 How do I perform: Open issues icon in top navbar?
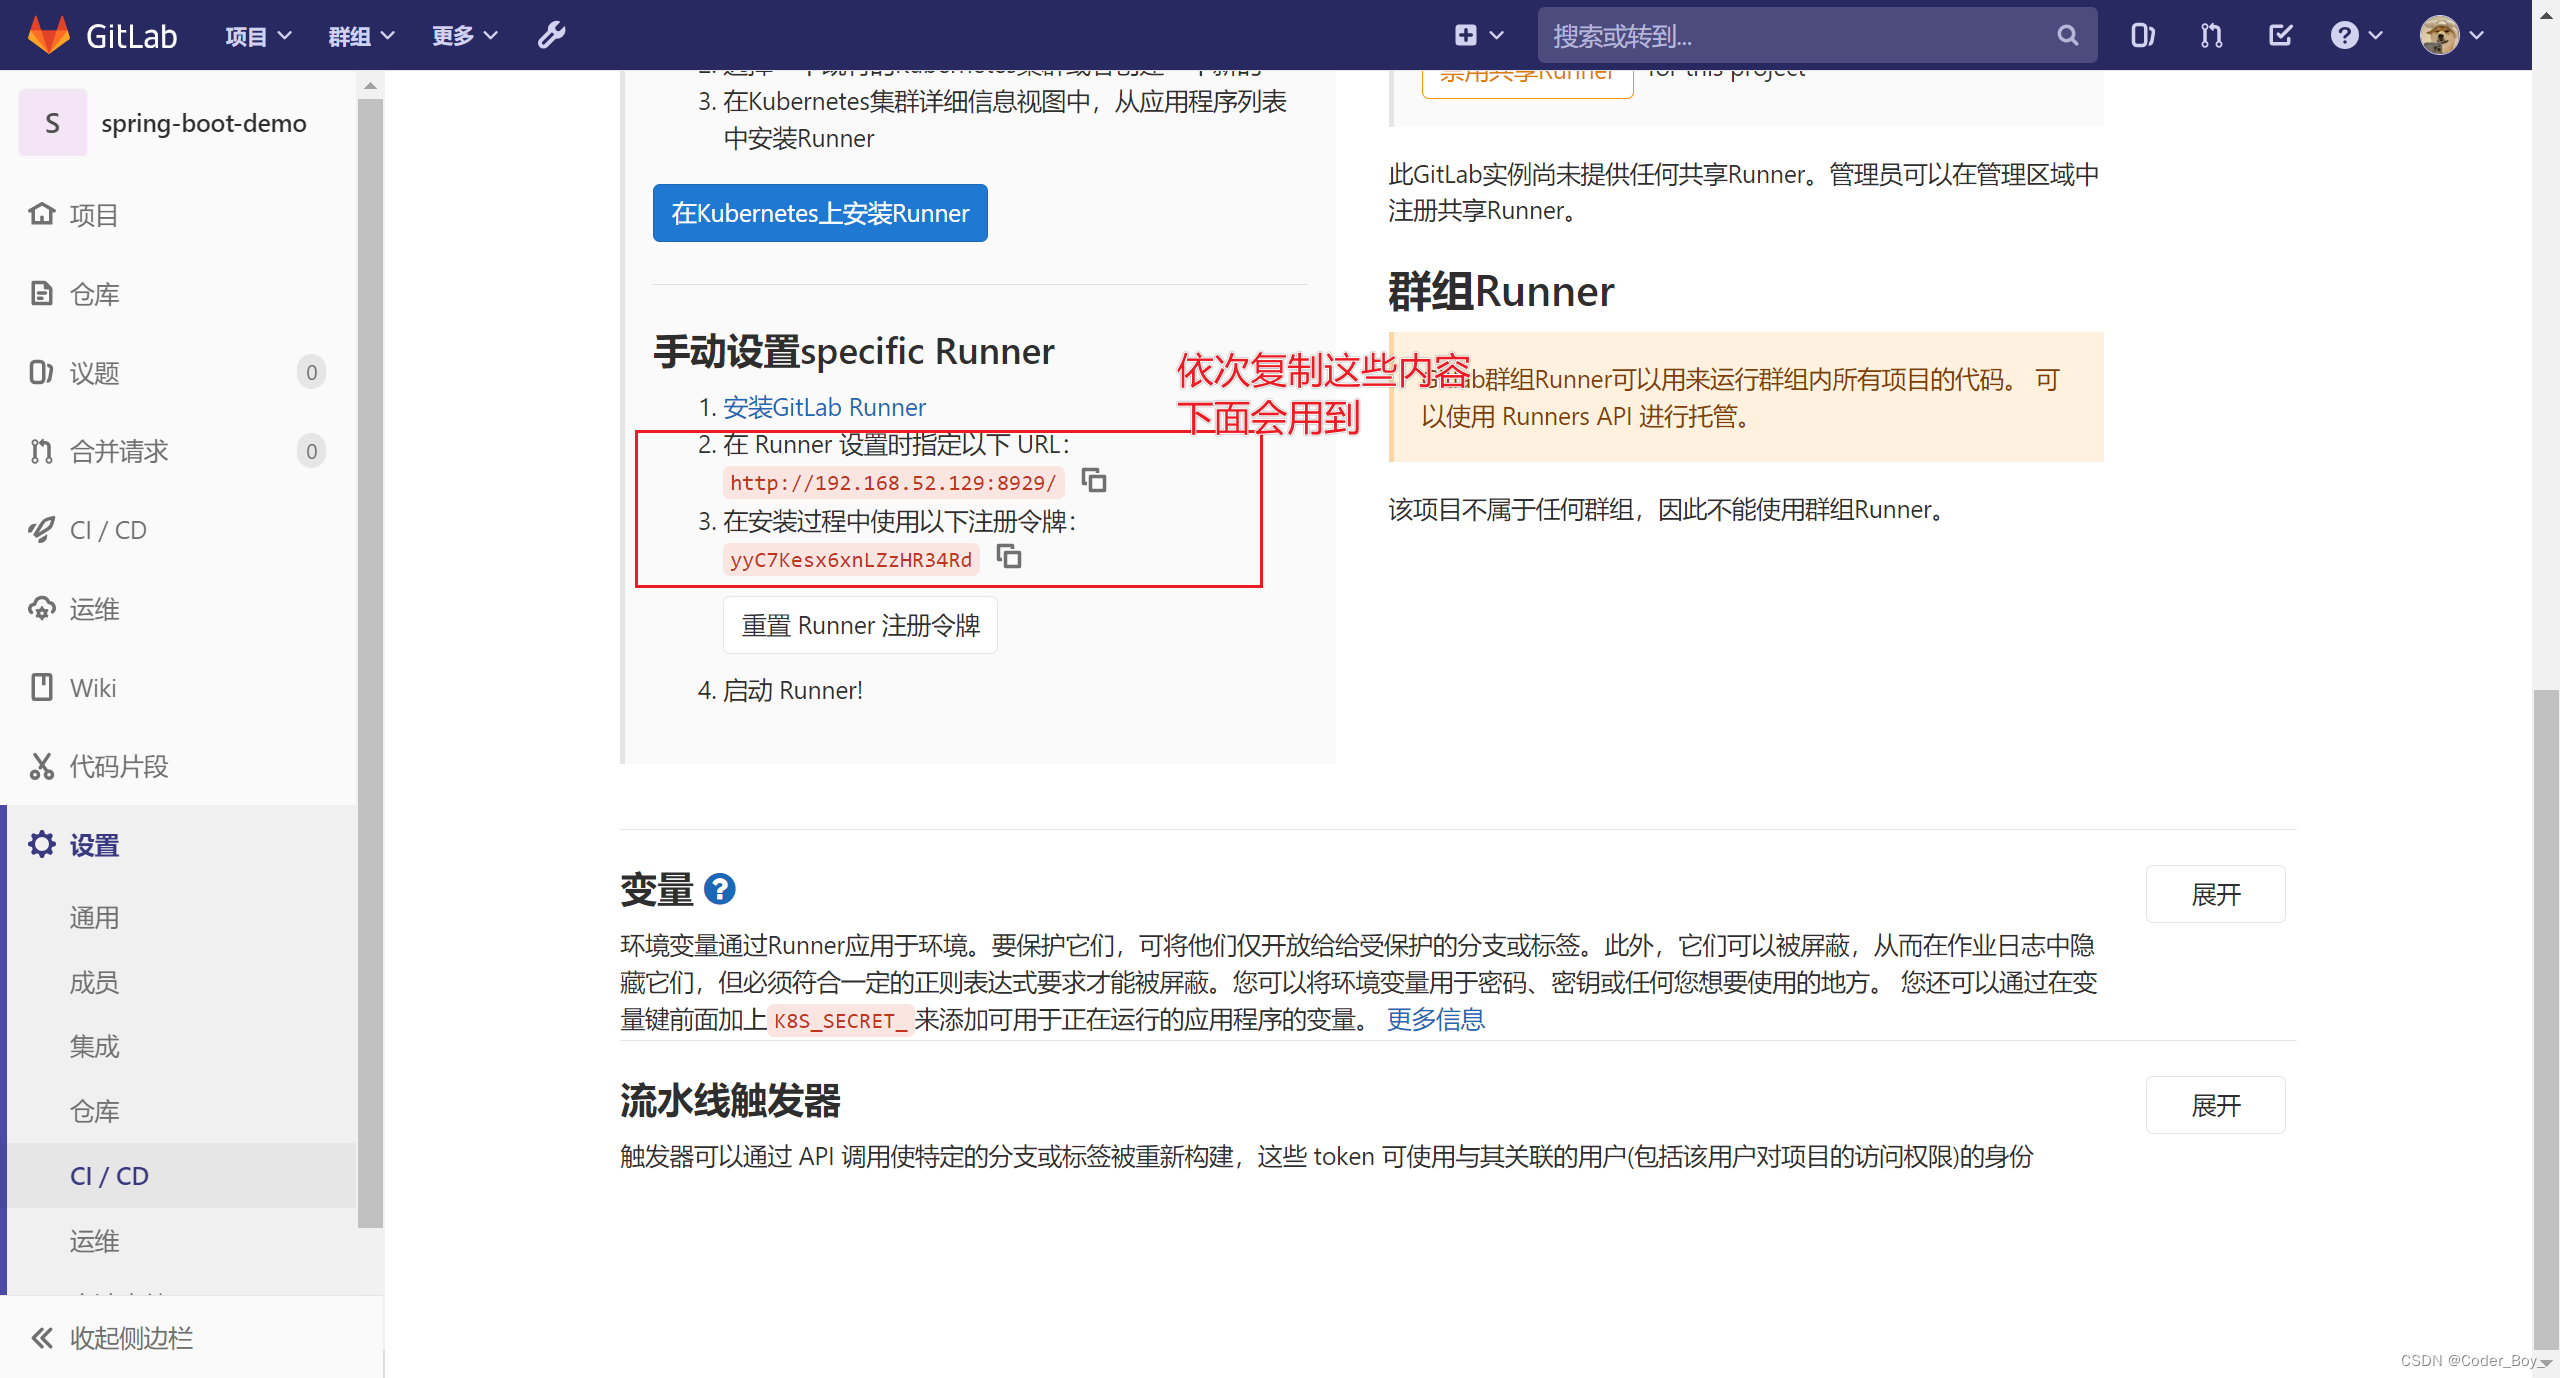point(2142,36)
